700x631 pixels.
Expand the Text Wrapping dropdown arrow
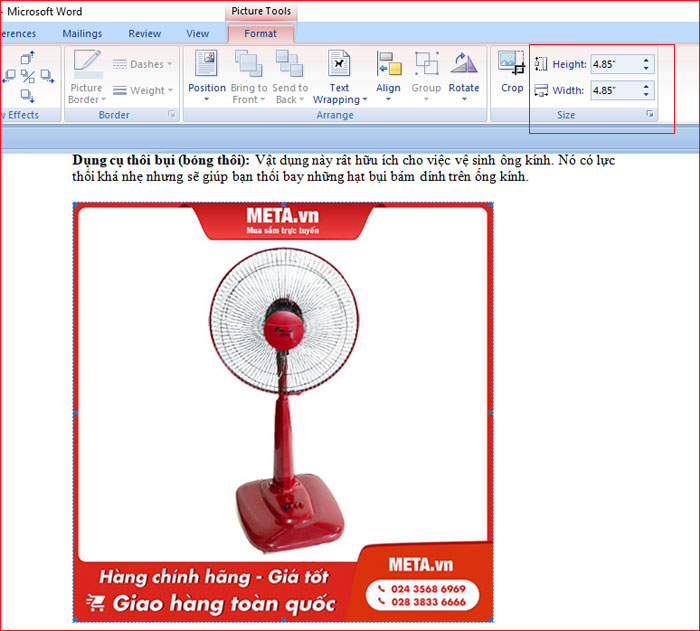coord(365,100)
